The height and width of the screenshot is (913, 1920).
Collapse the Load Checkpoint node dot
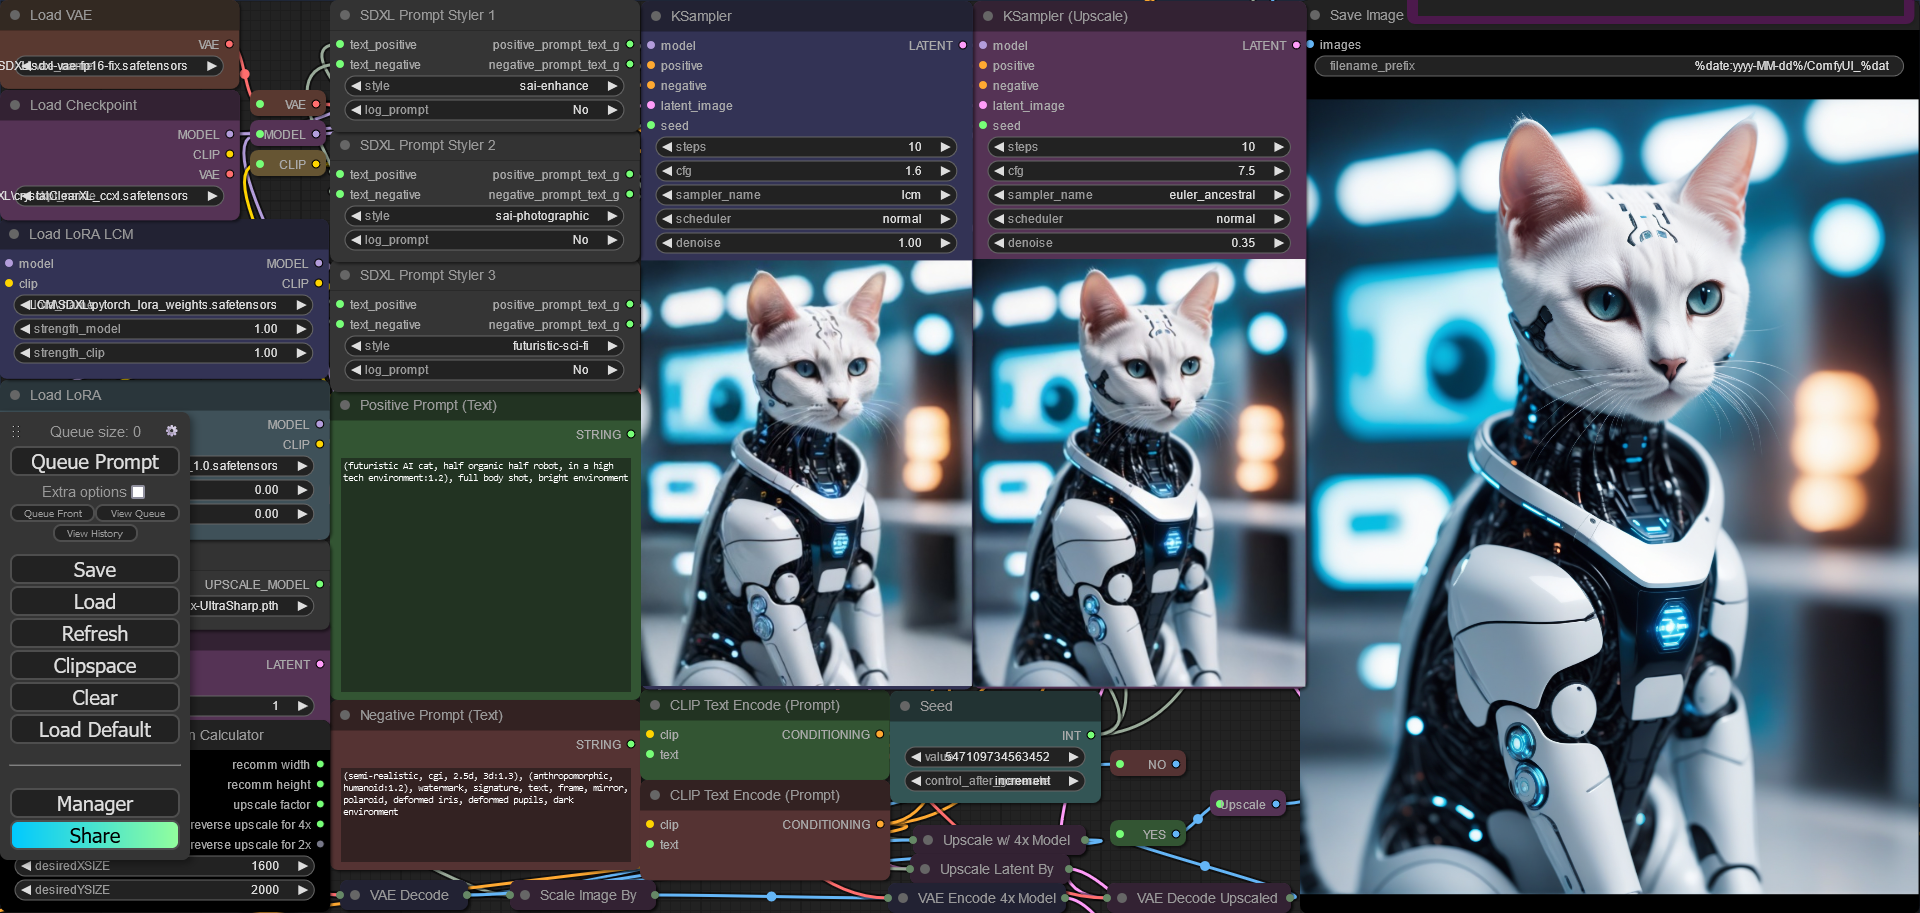(x=15, y=105)
